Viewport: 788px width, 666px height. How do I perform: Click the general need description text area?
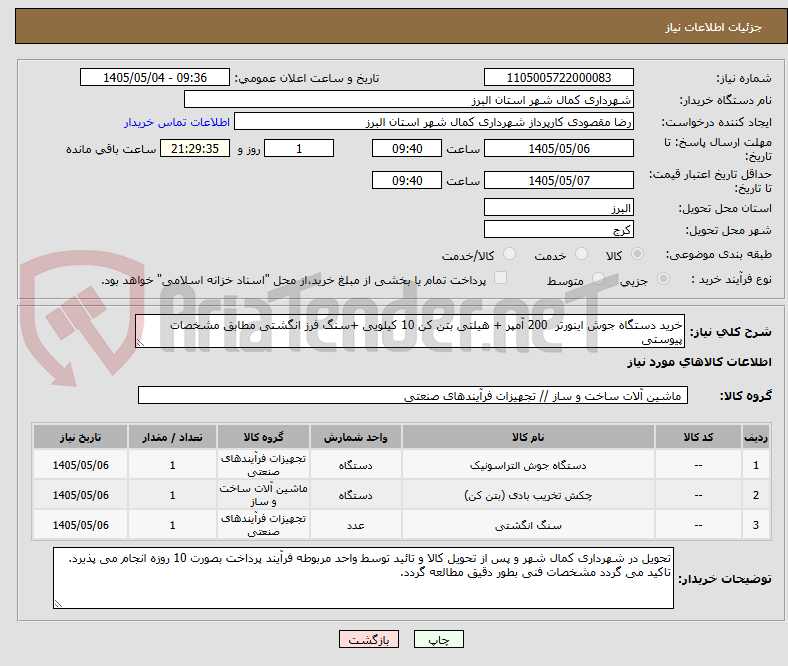410,331
